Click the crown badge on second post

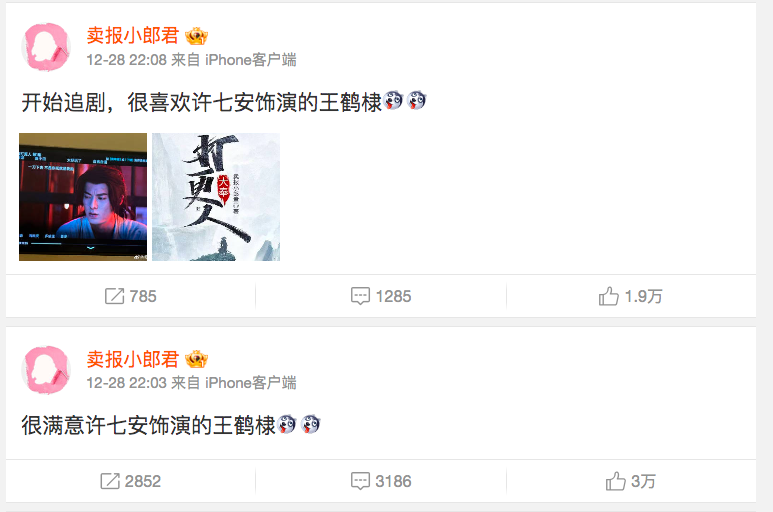[196, 359]
